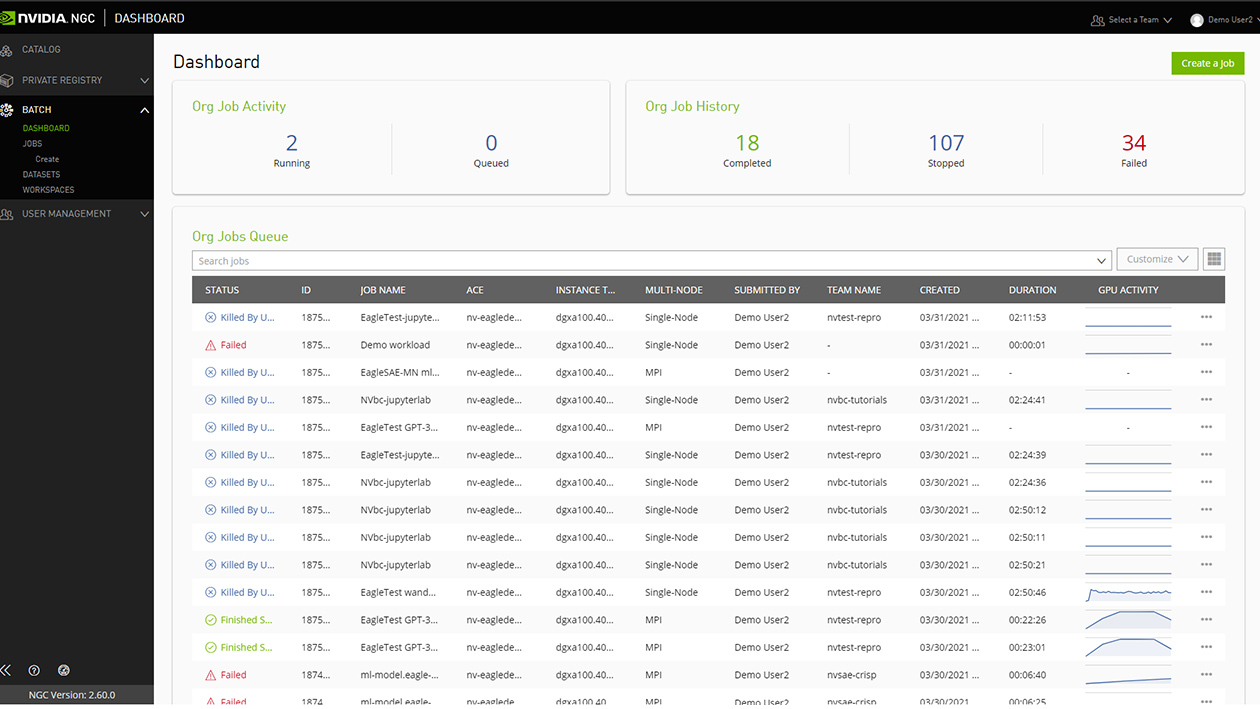Image resolution: width=1260 pixels, height=709 pixels.
Task: Collapse the Batch section in sidebar
Action: 144,109
